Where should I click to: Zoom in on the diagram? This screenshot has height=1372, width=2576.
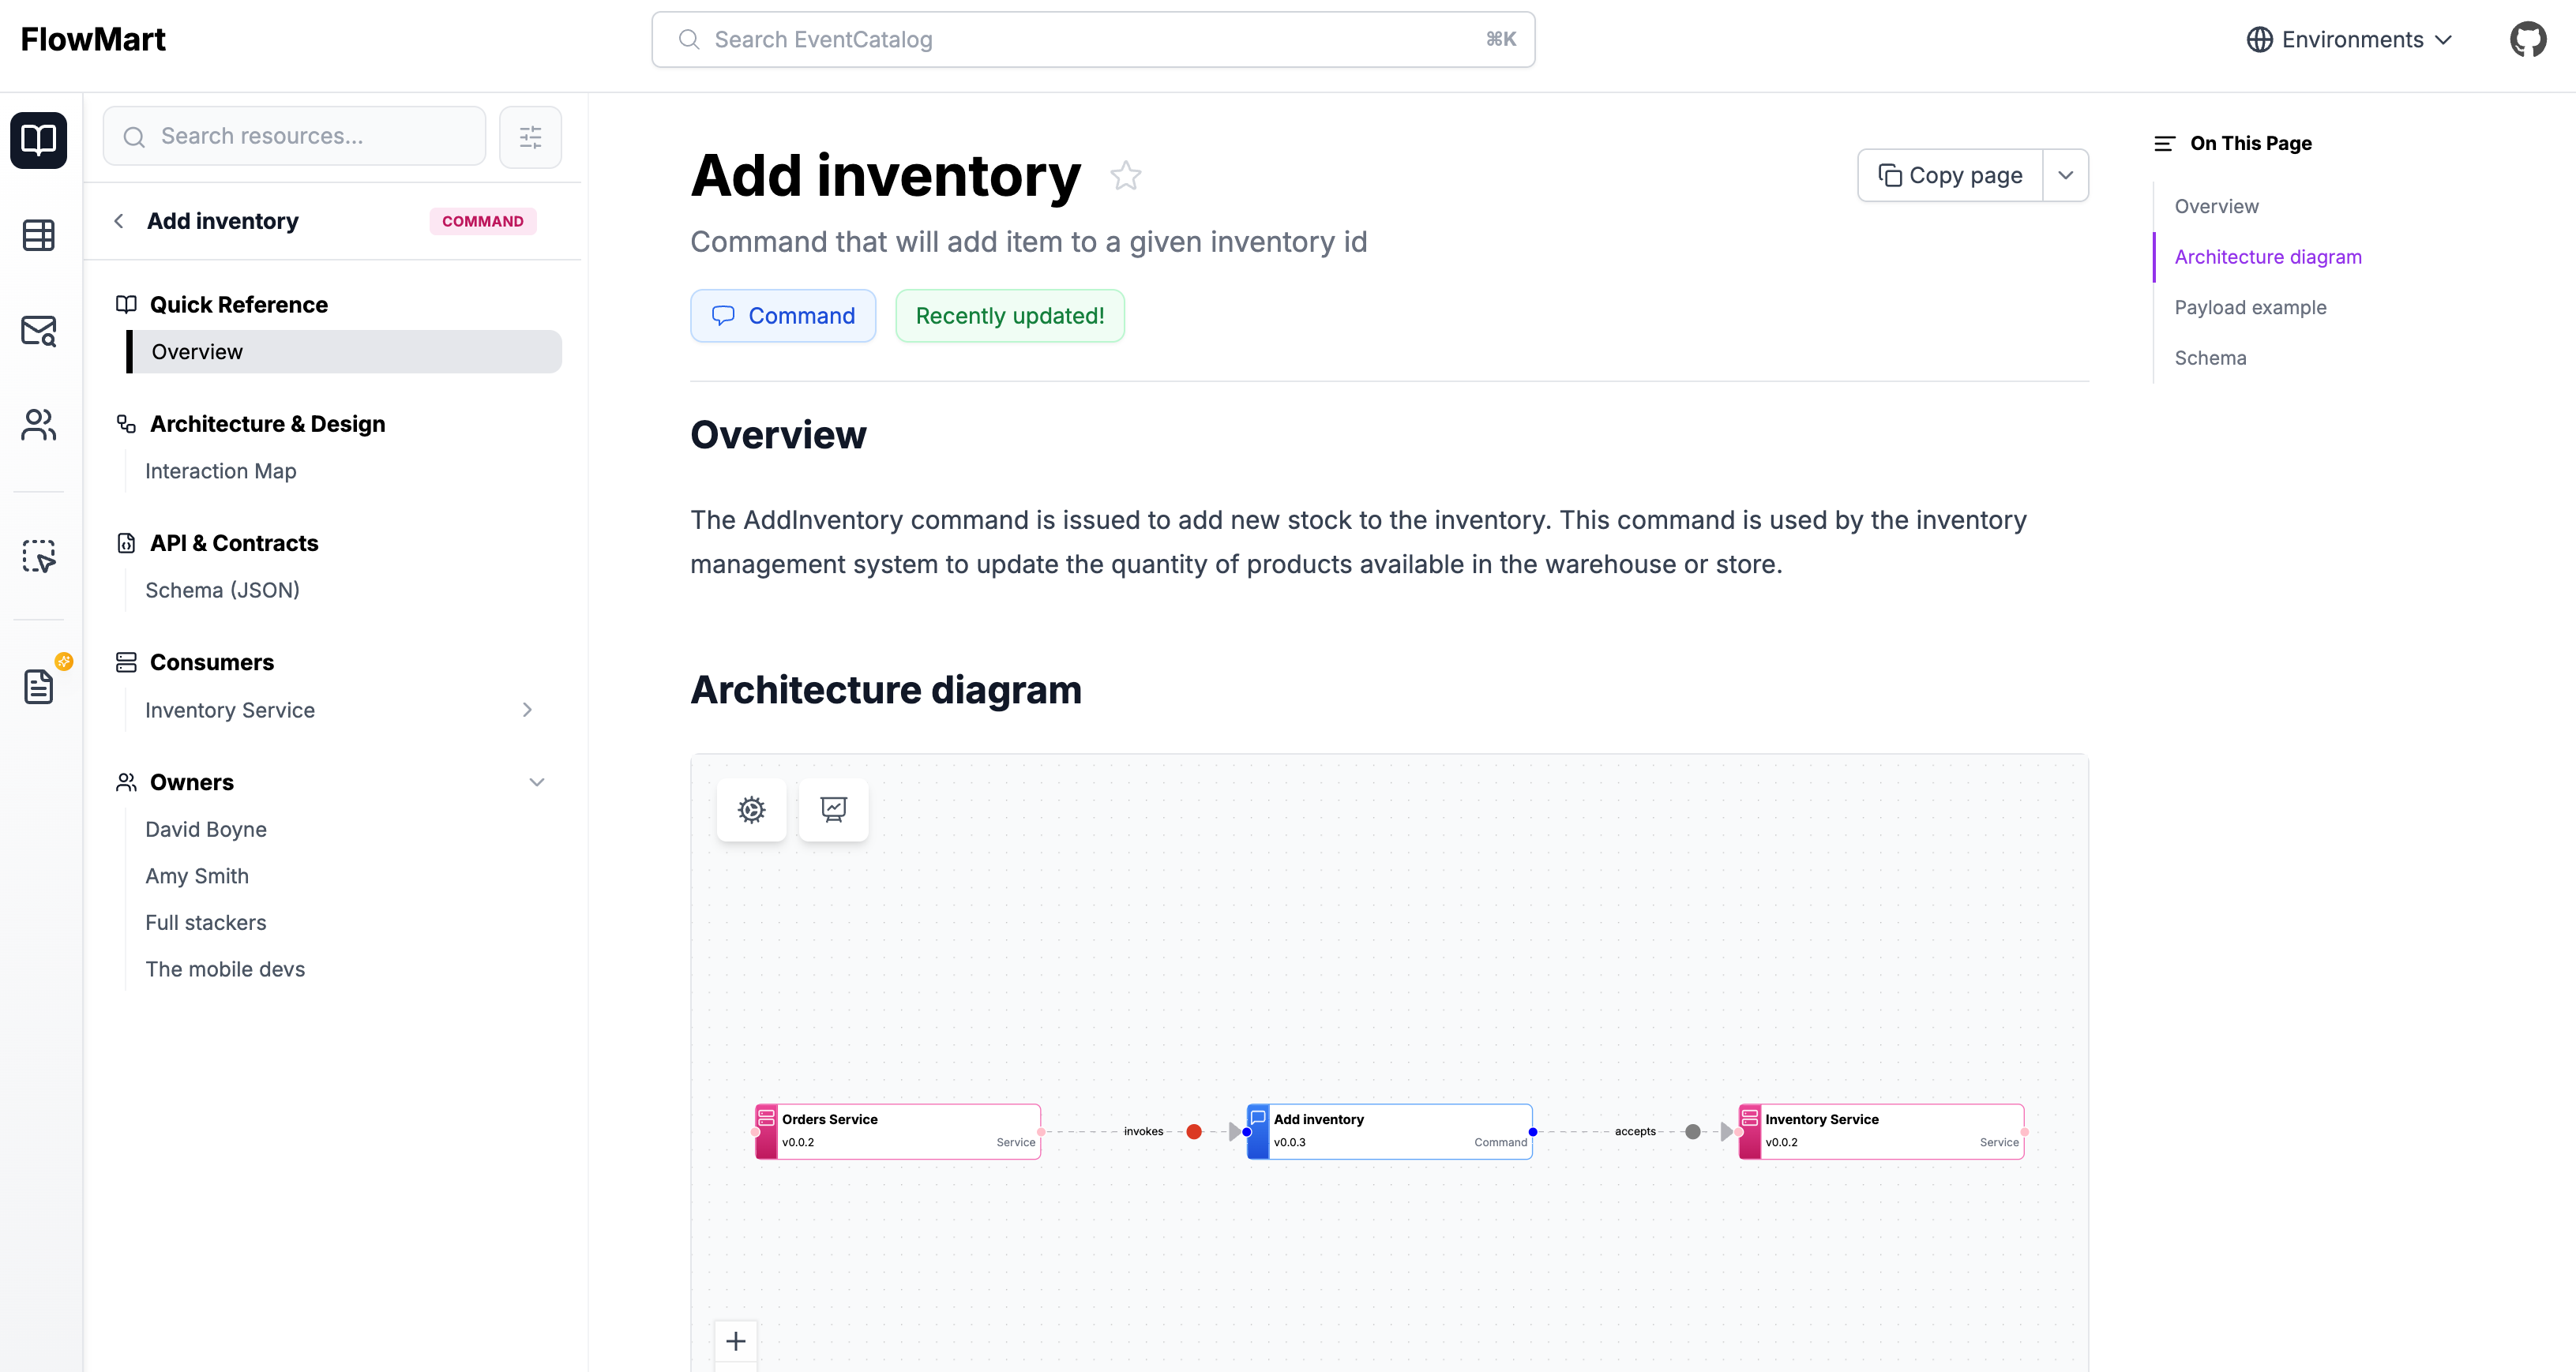pos(736,1341)
